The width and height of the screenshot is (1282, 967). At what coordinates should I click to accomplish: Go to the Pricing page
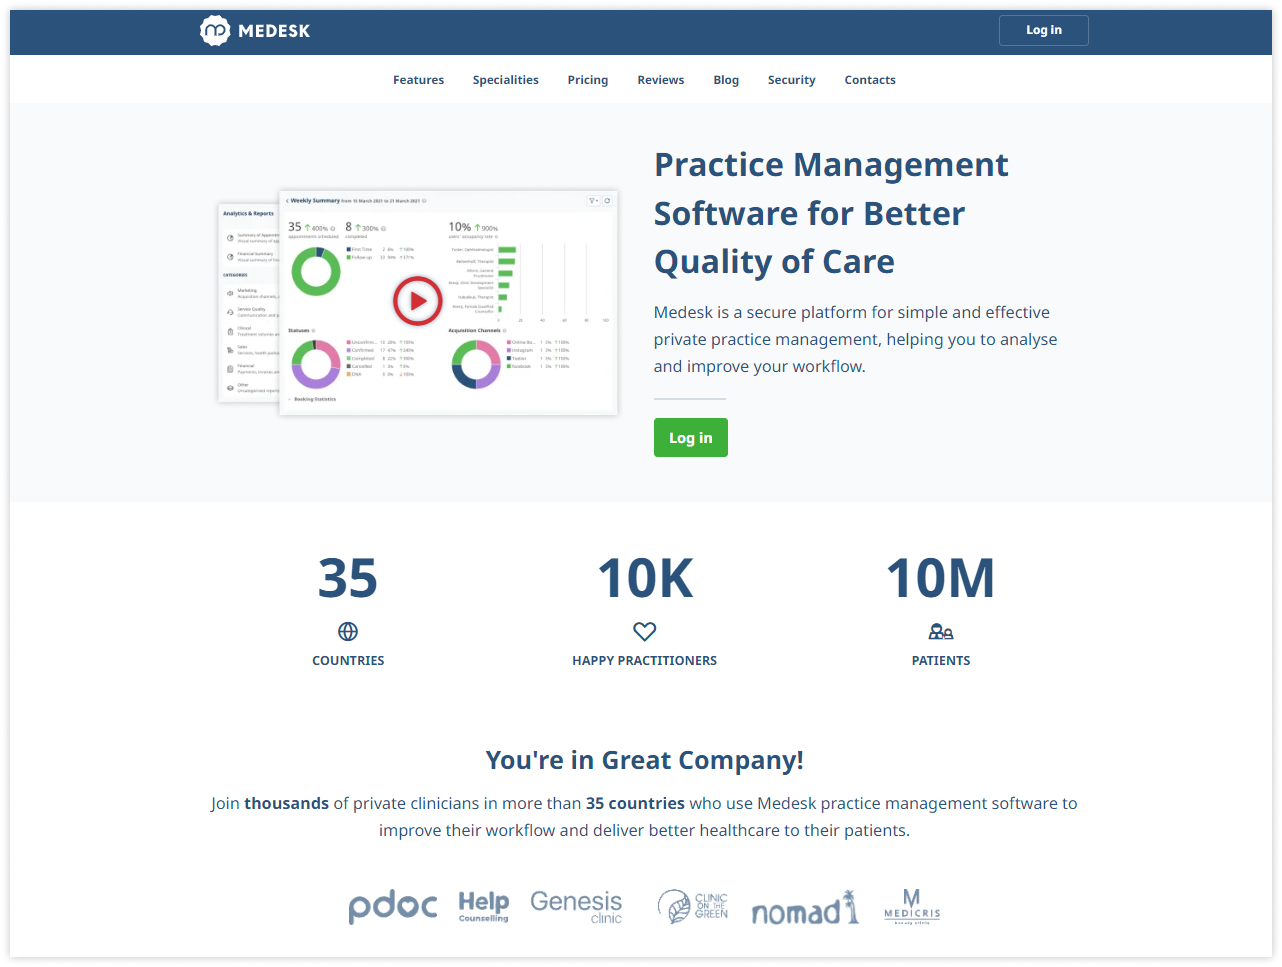coord(588,80)
